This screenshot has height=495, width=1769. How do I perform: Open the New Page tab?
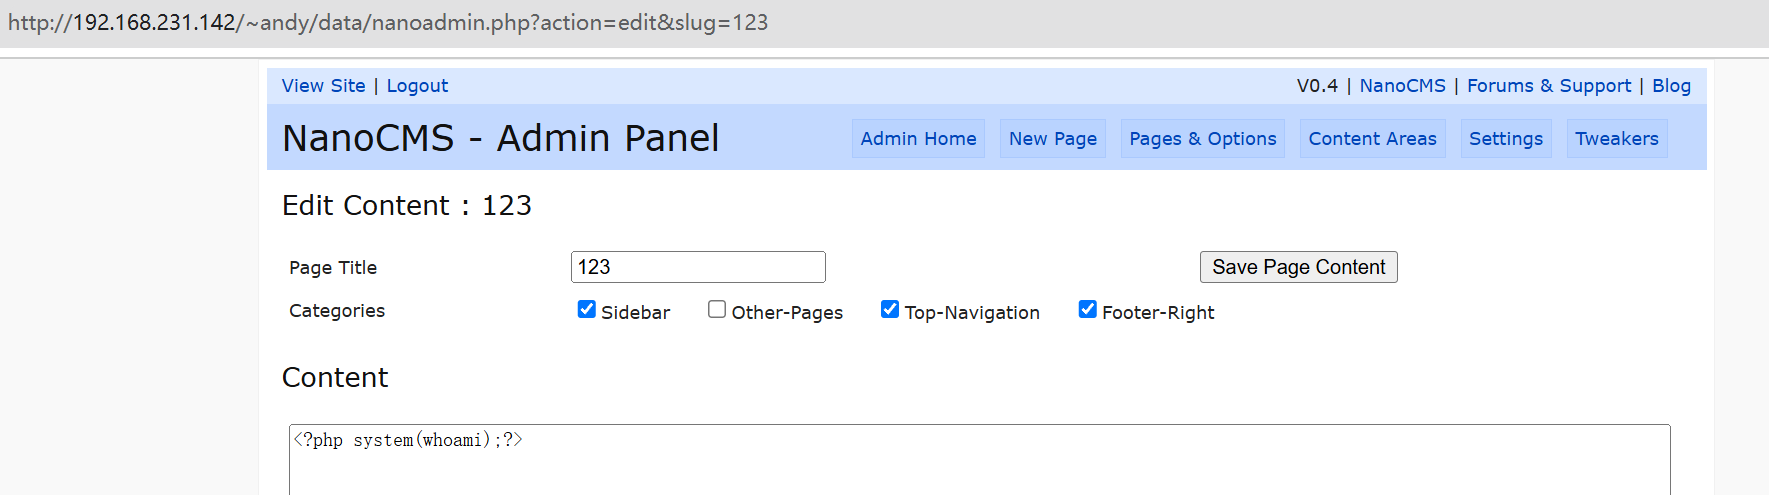point(1052,139)
